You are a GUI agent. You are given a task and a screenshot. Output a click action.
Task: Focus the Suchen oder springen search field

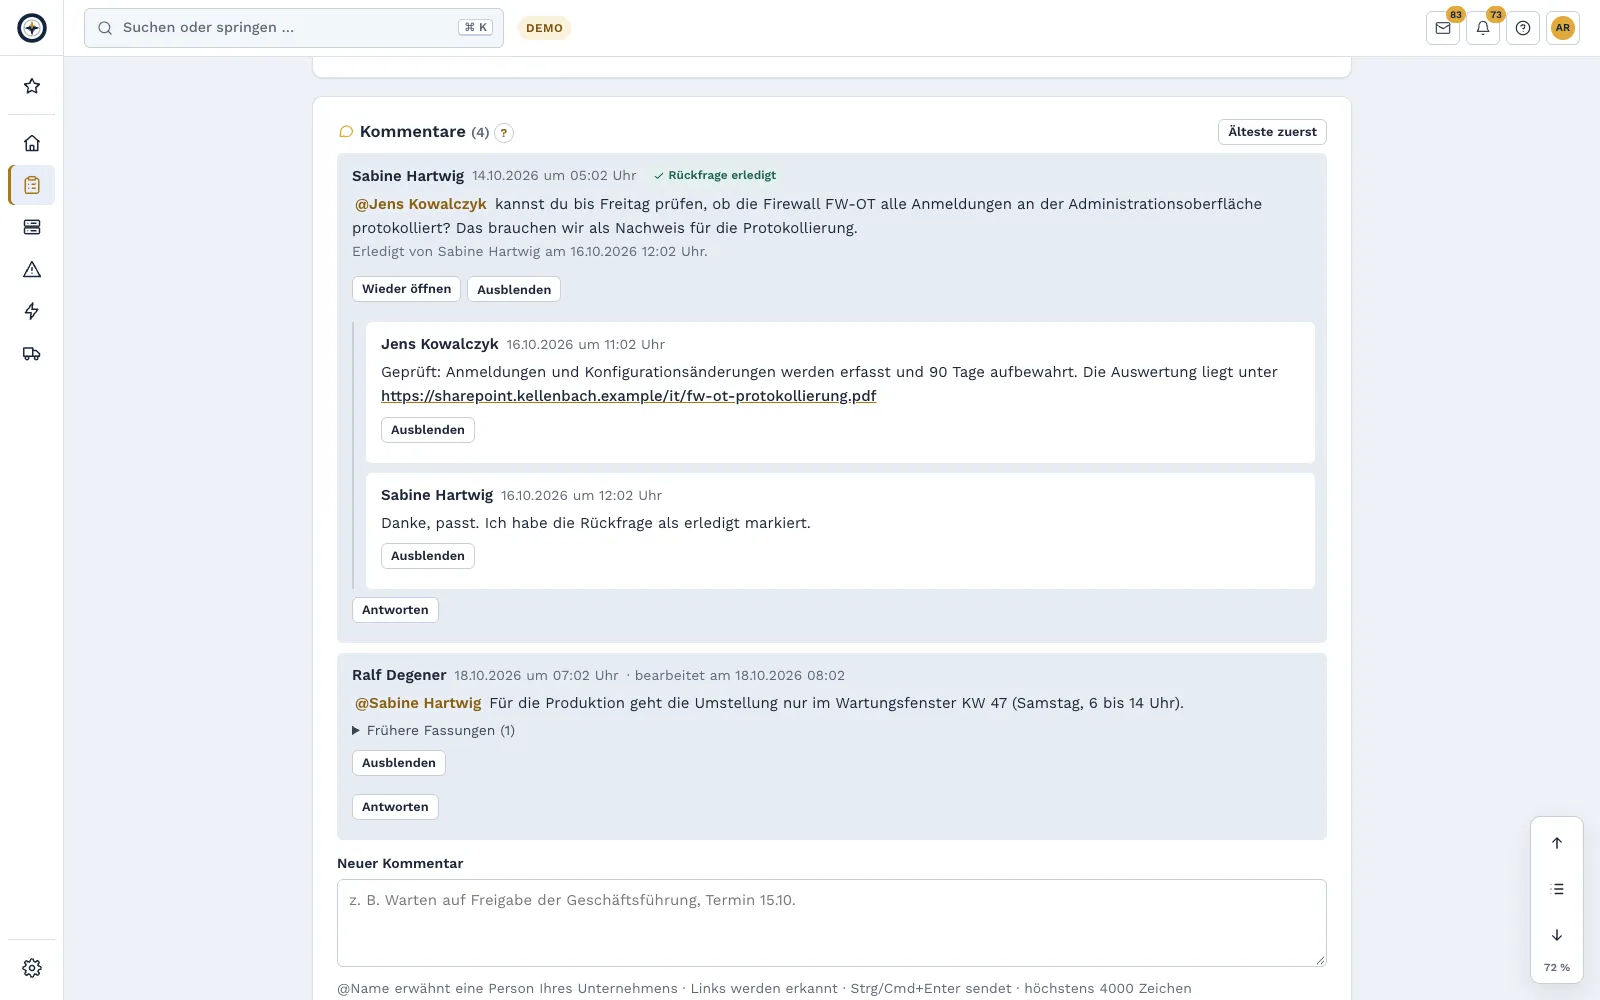[294, 28]
